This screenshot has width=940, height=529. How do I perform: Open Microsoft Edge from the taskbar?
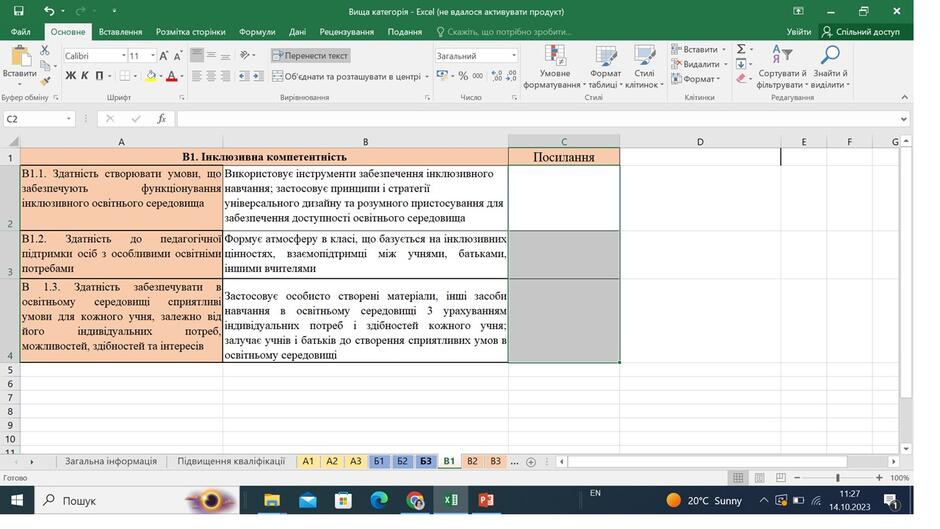pos(379,500)
